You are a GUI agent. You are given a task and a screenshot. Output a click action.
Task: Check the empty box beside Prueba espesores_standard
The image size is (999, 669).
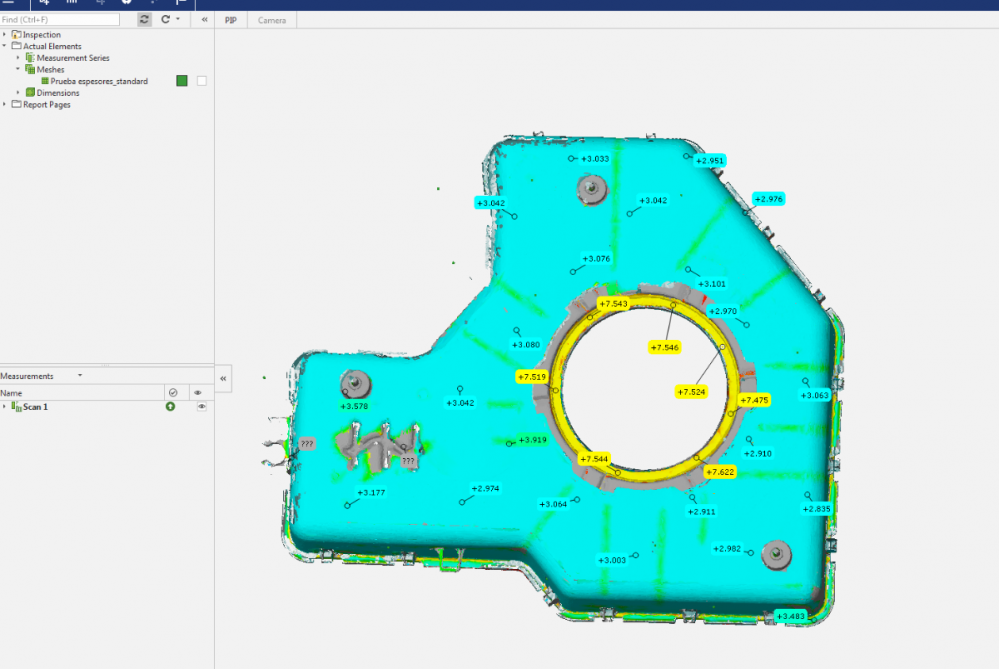[202, 81]
